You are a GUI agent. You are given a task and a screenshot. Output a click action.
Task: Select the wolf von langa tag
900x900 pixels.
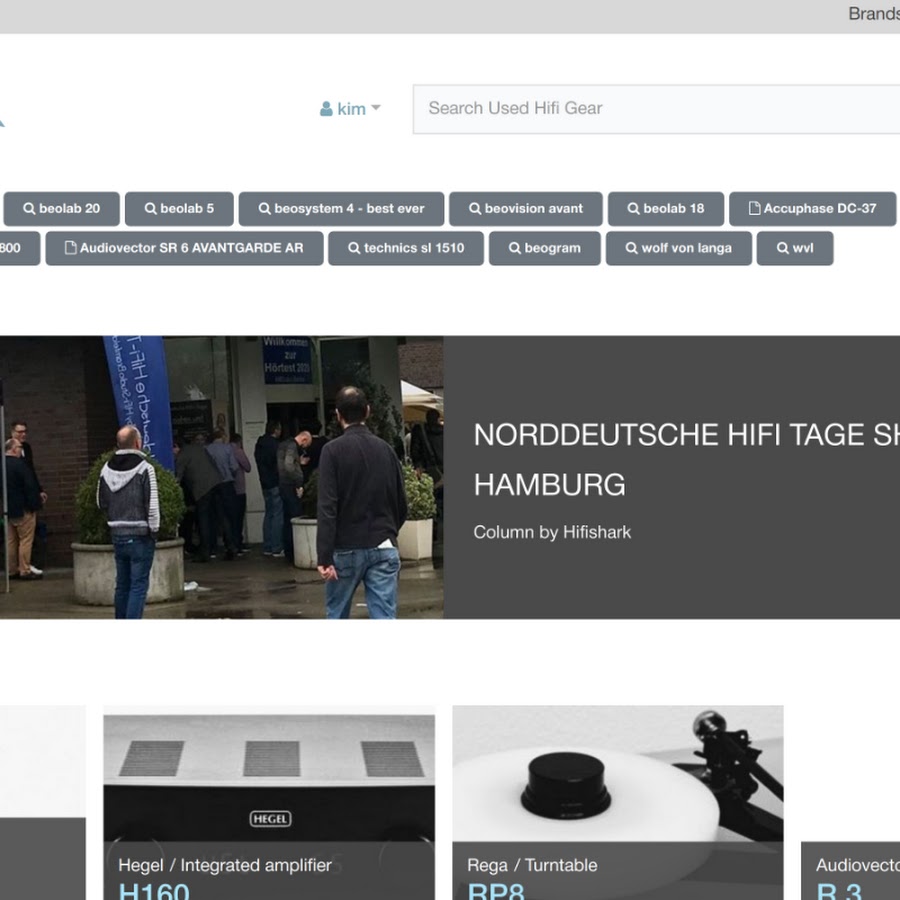(678, 249)
